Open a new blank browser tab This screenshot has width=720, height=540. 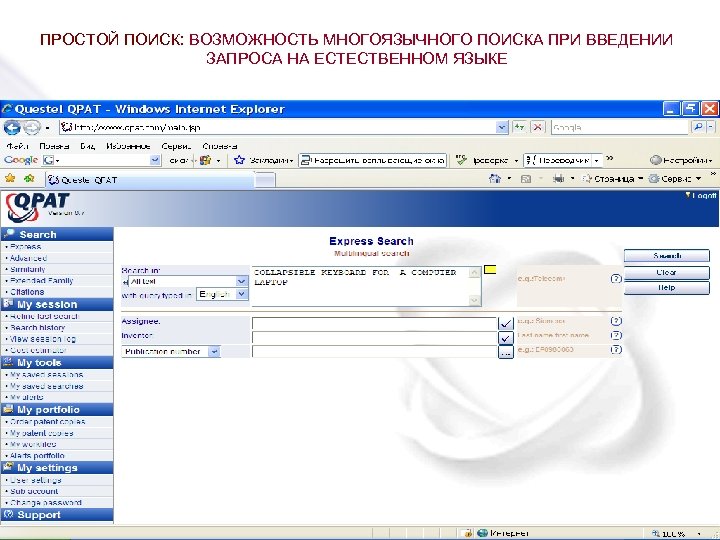pos(265,180)
